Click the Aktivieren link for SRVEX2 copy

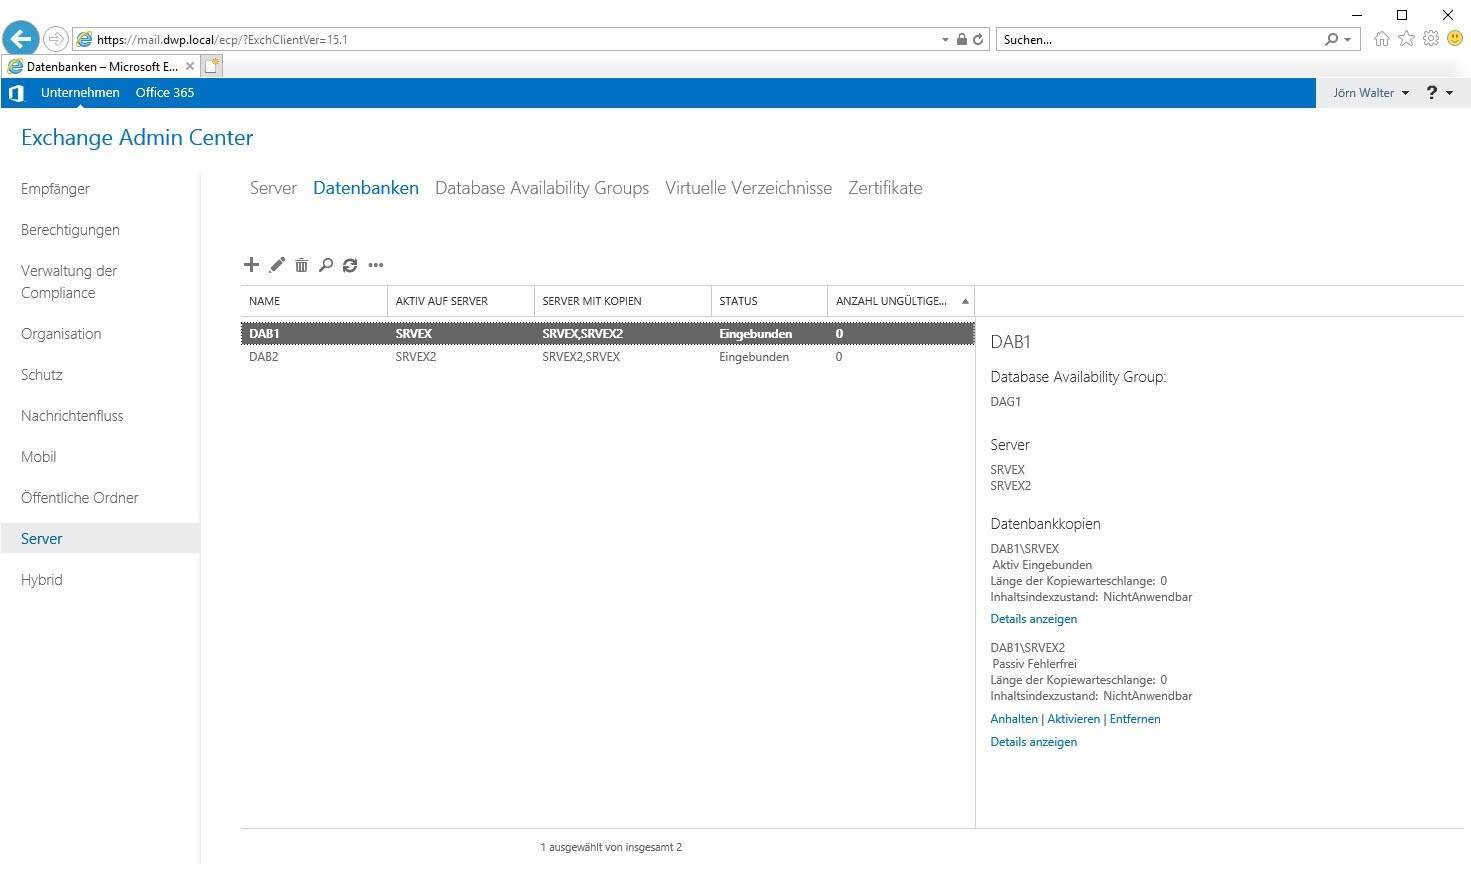click(1073, 719)
